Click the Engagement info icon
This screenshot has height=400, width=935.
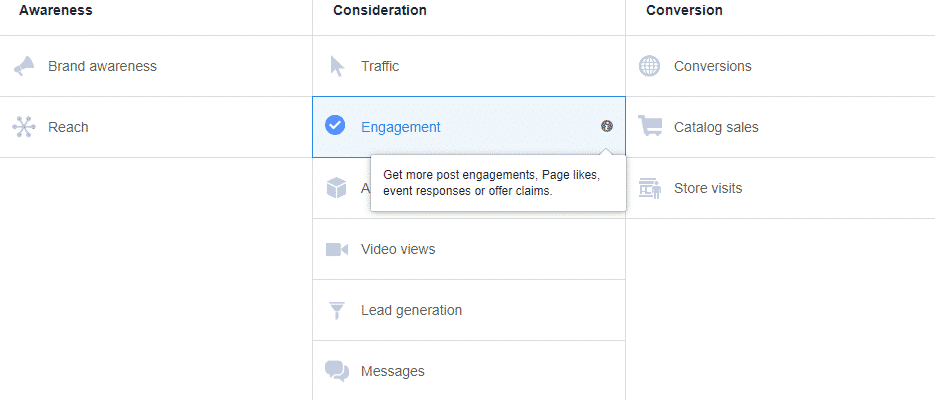607,126
